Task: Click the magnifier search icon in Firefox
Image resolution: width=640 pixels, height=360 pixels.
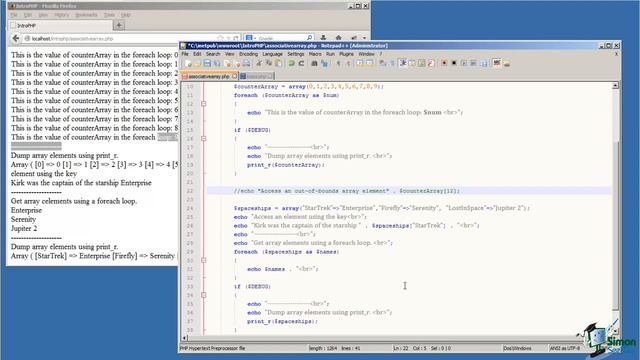Action: click(x=309, y=38)
